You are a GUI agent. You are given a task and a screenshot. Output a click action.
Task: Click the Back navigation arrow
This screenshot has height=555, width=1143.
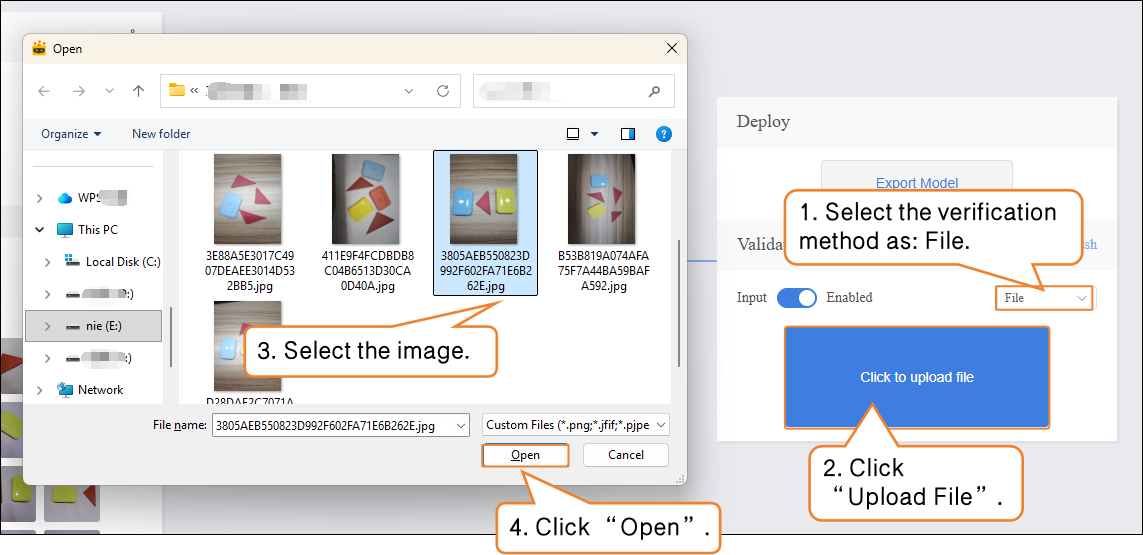click(44, 91)
